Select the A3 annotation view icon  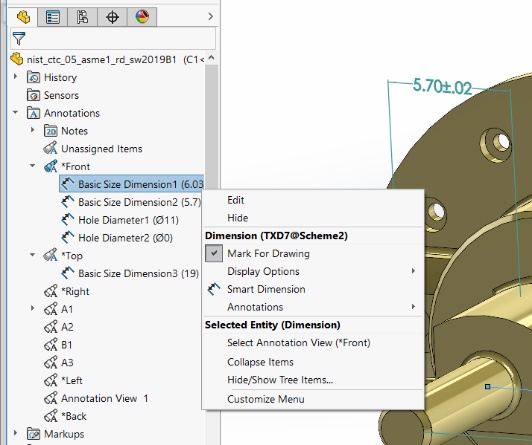pyautogui.click(x=51, y=362)
